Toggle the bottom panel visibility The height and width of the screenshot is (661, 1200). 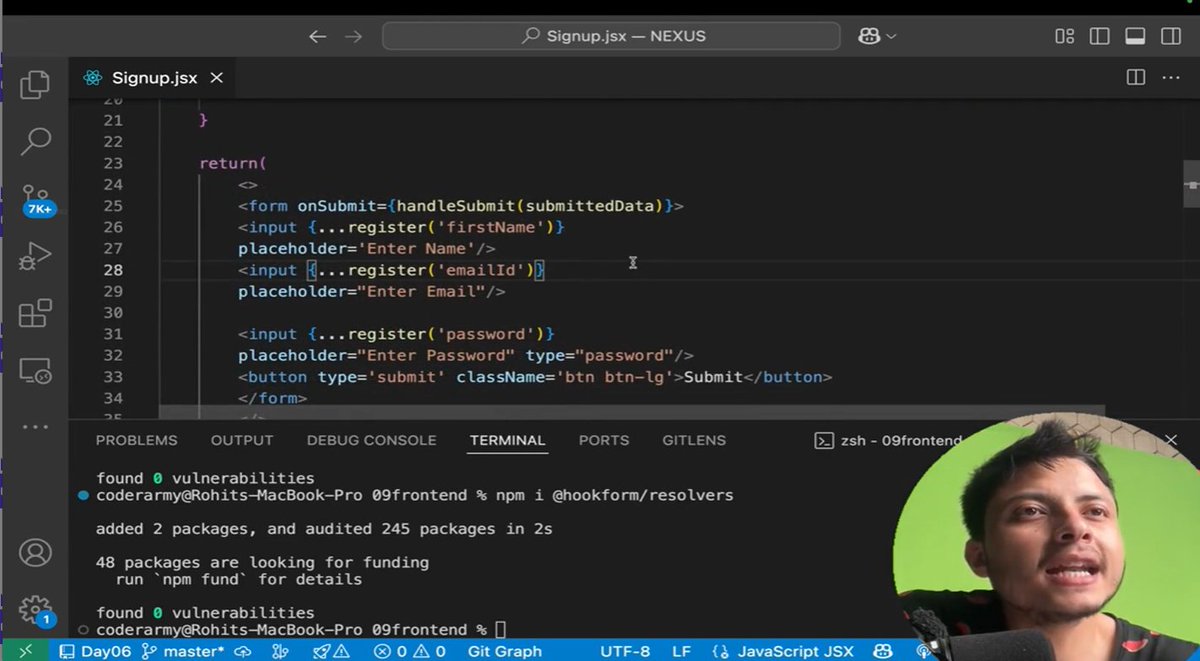1135,36
